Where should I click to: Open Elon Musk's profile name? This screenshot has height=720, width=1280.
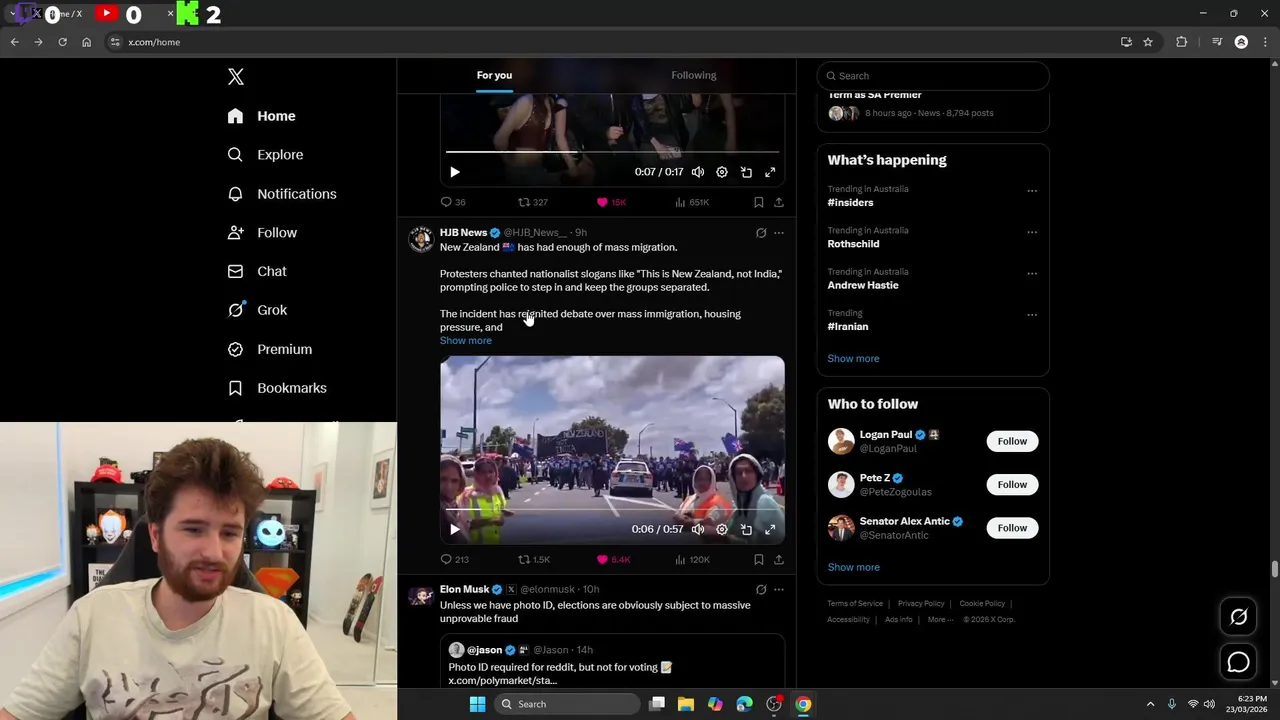coord(465,590)
